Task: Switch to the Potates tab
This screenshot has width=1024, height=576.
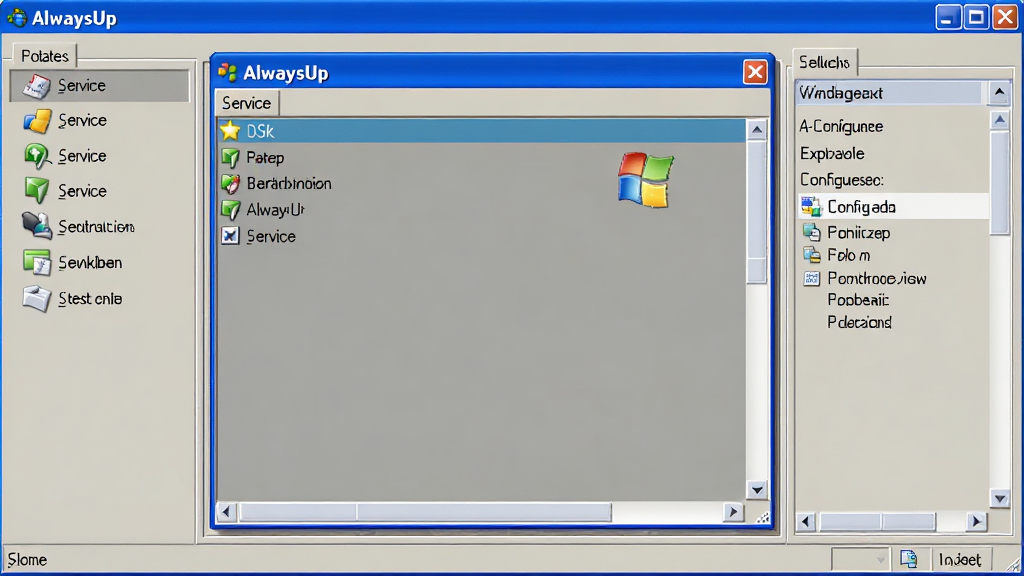Action: tap(44, 56)
